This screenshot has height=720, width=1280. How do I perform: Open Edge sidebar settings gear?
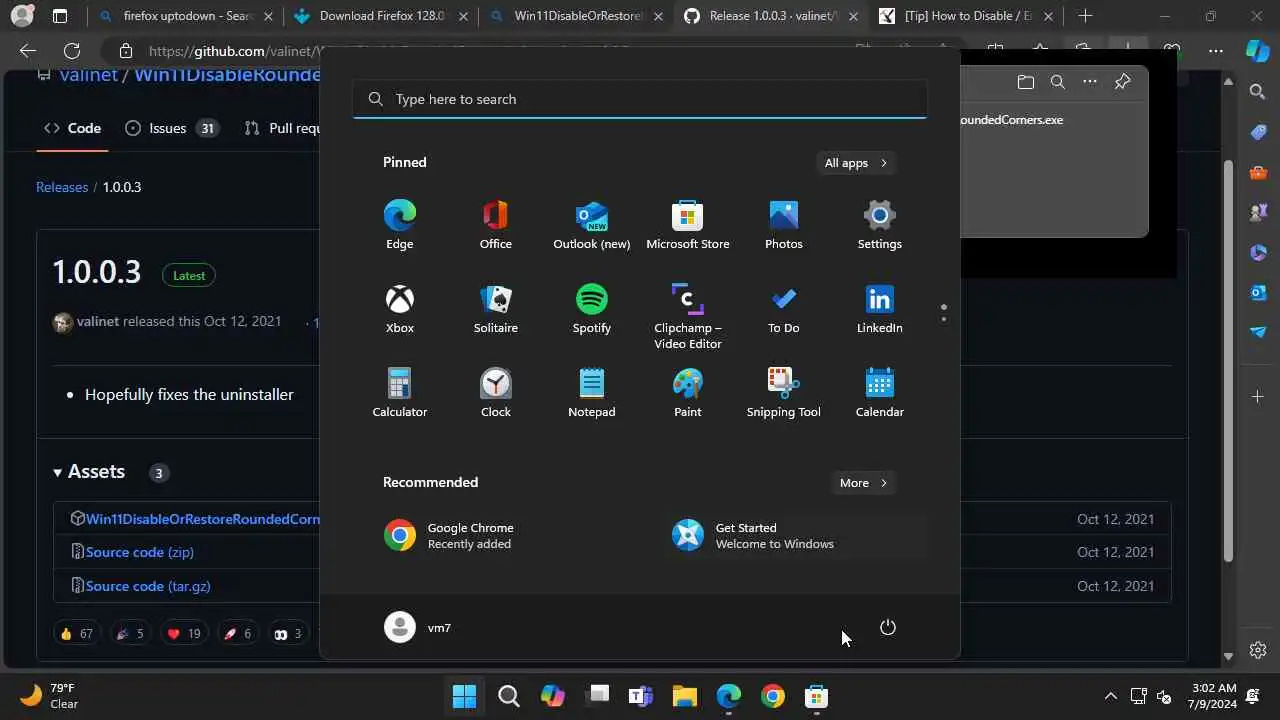1258,650
